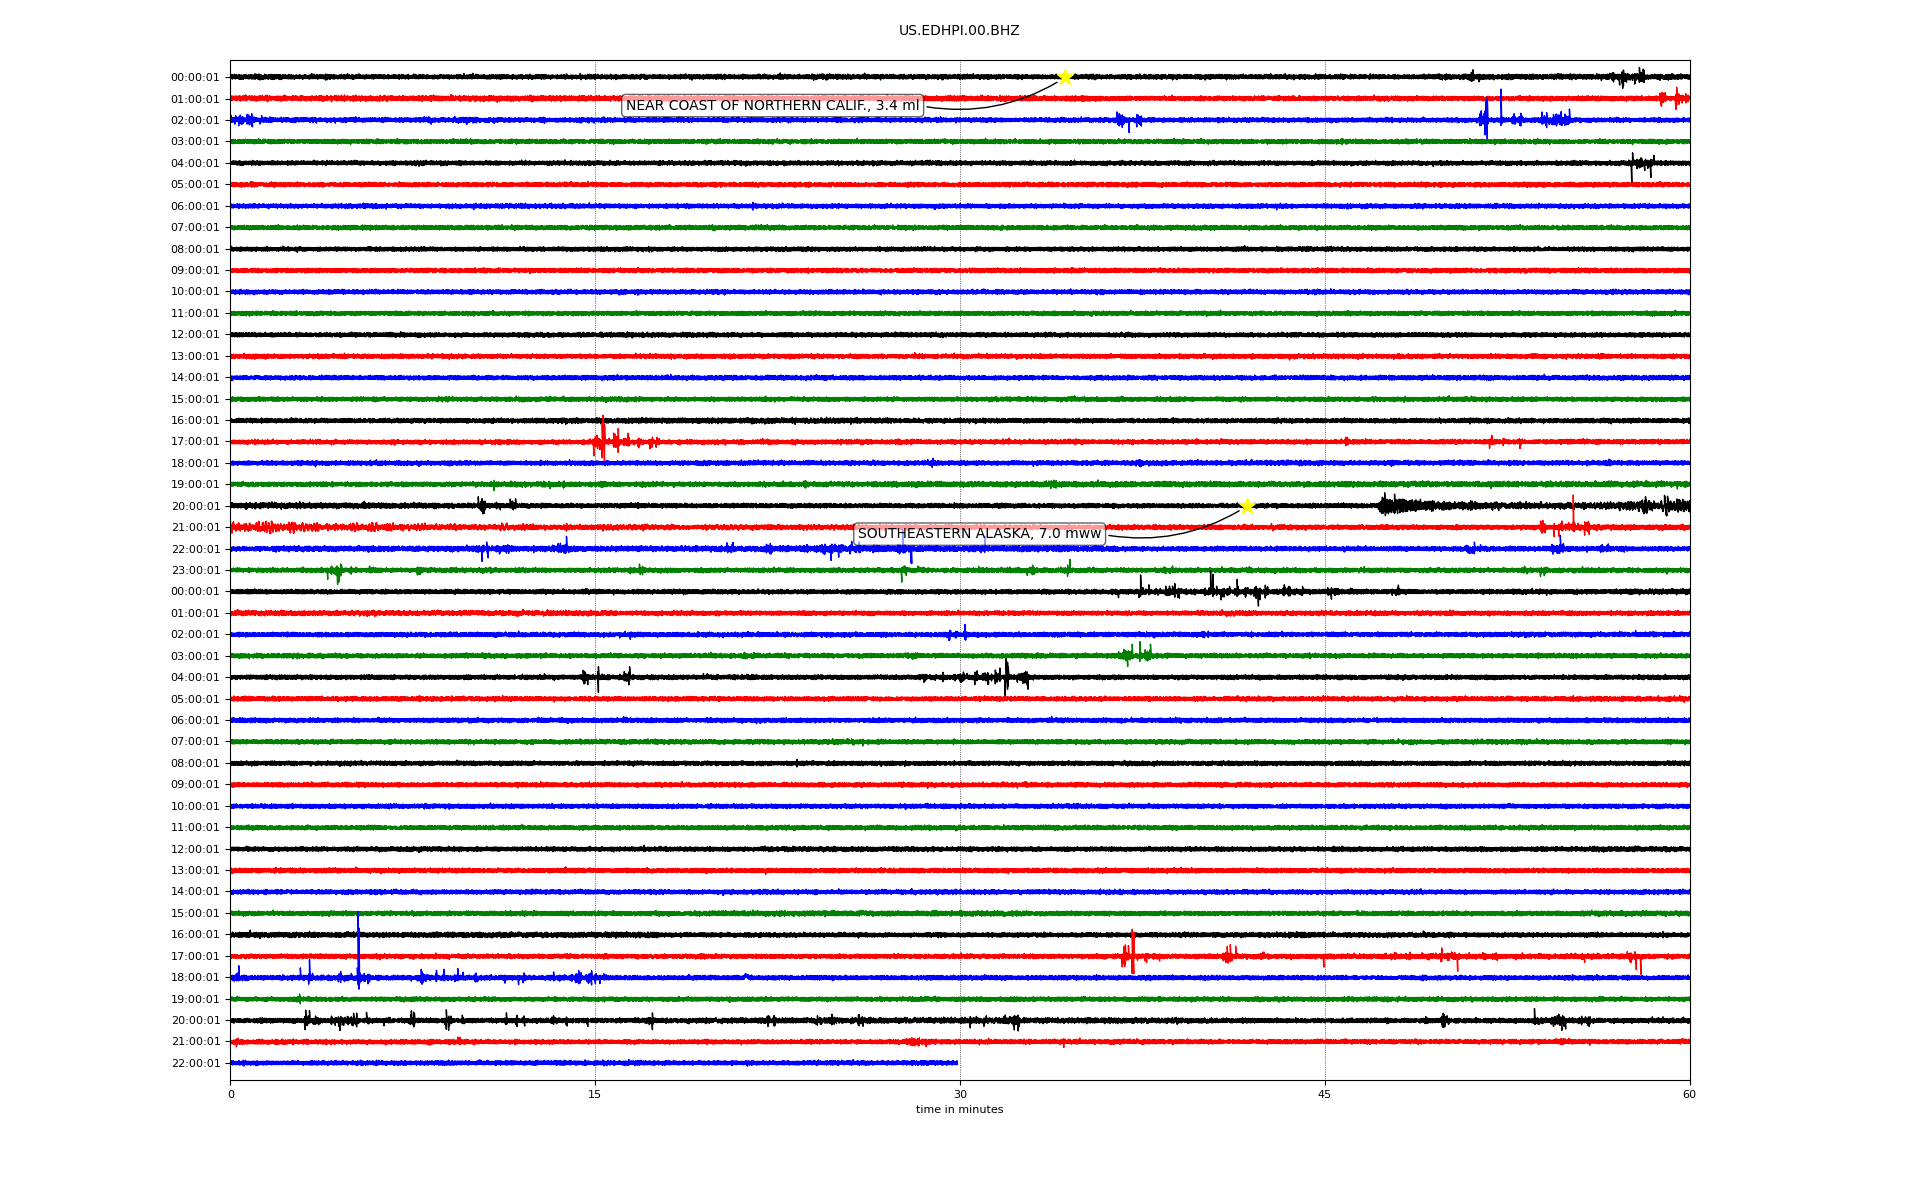The image size is (1920, 1200).
Task: Click the 15 tick label on x-axis
Action: pyautogui.click(x=595, y=1094)
